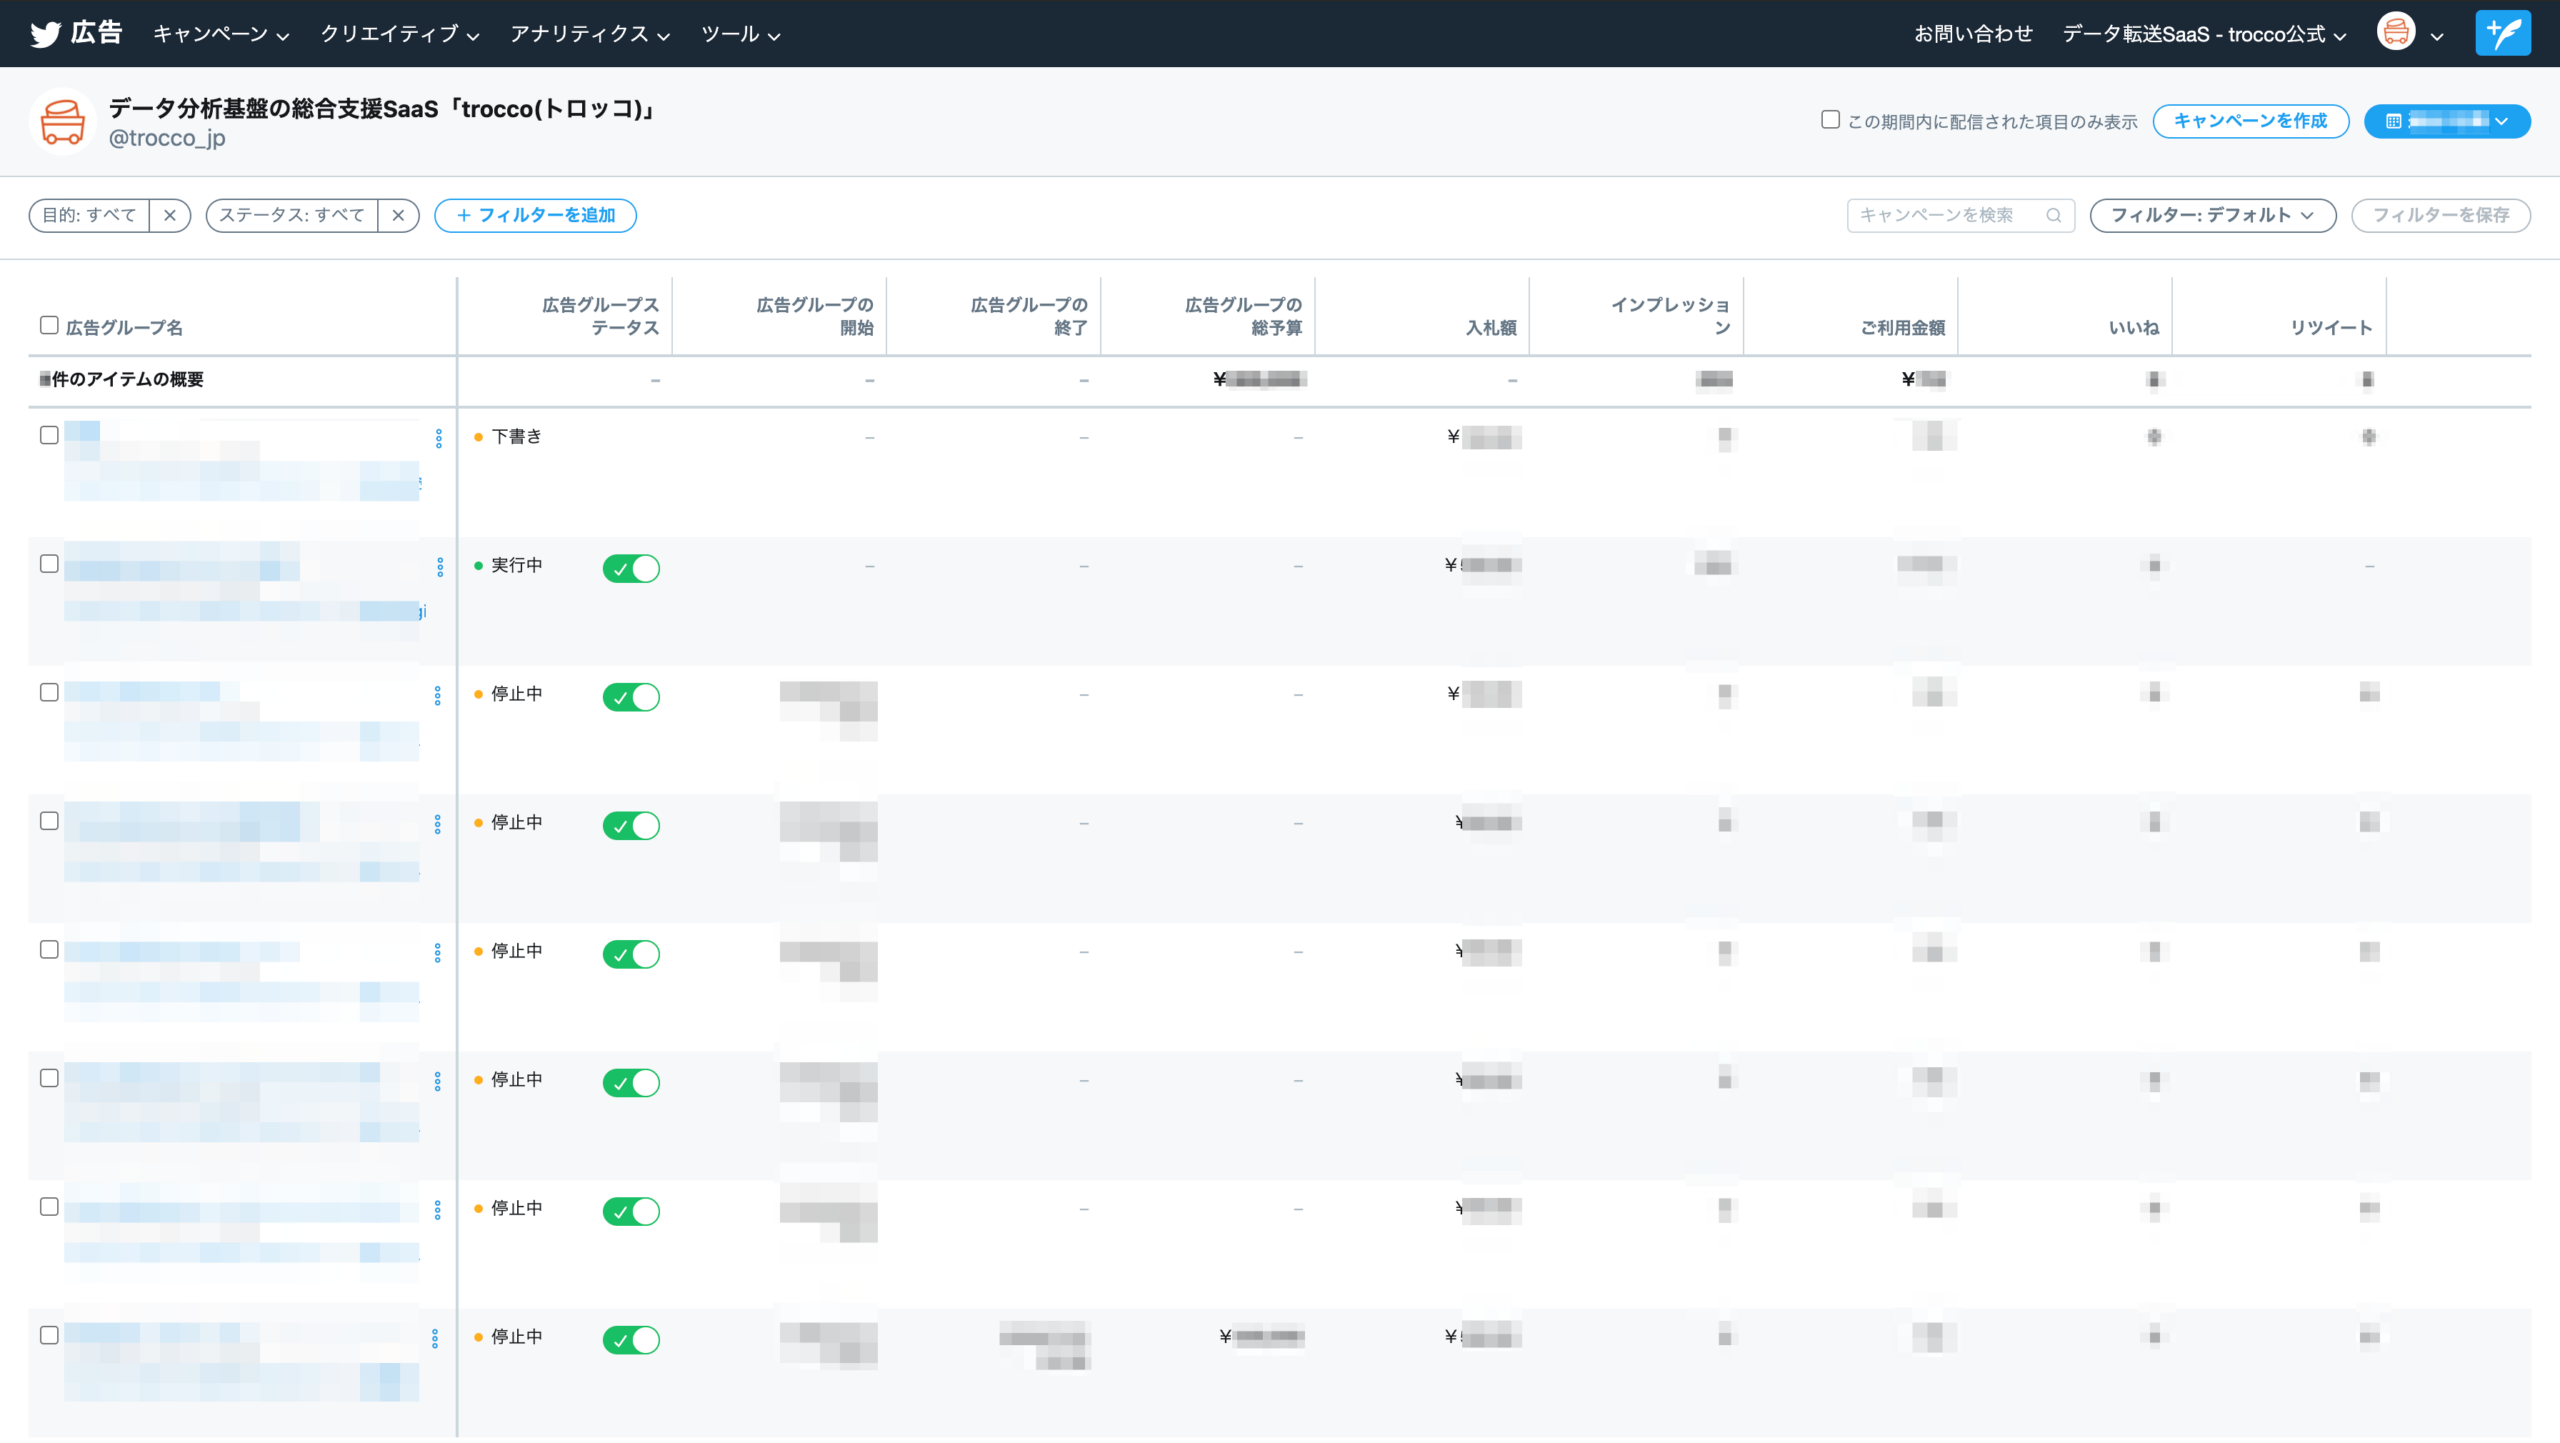Turn off the first 停止中 row's green switch
2560x1443 pixels.
pos(631,696)
